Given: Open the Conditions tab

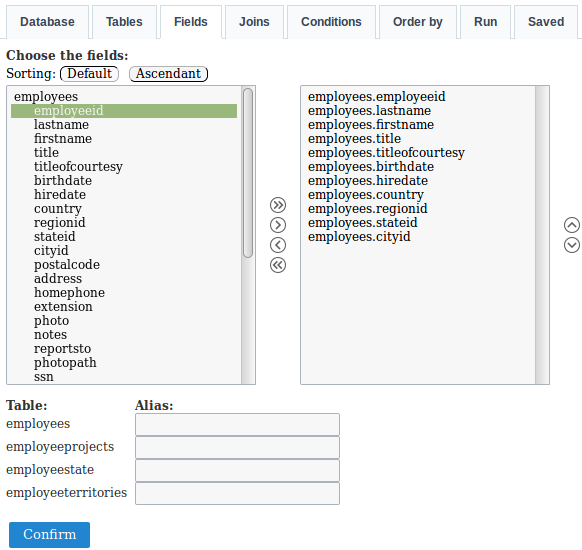Looking at the screenshot, I should 331,22.
